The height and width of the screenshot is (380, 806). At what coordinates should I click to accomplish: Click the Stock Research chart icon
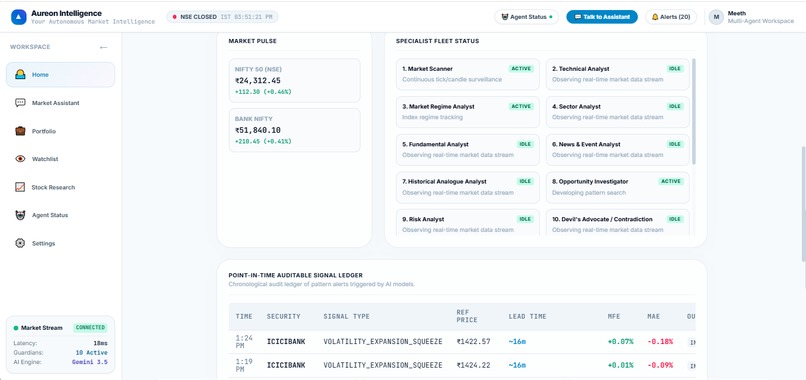tap(20, 187)
